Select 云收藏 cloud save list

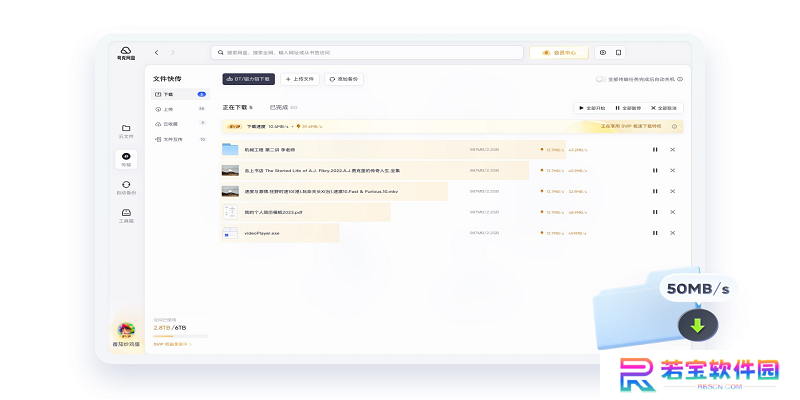180,123
